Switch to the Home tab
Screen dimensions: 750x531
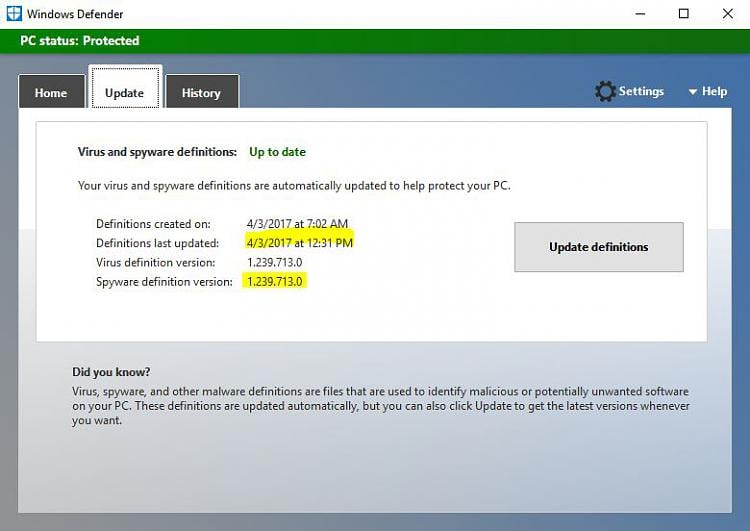(x=51, y=93)
